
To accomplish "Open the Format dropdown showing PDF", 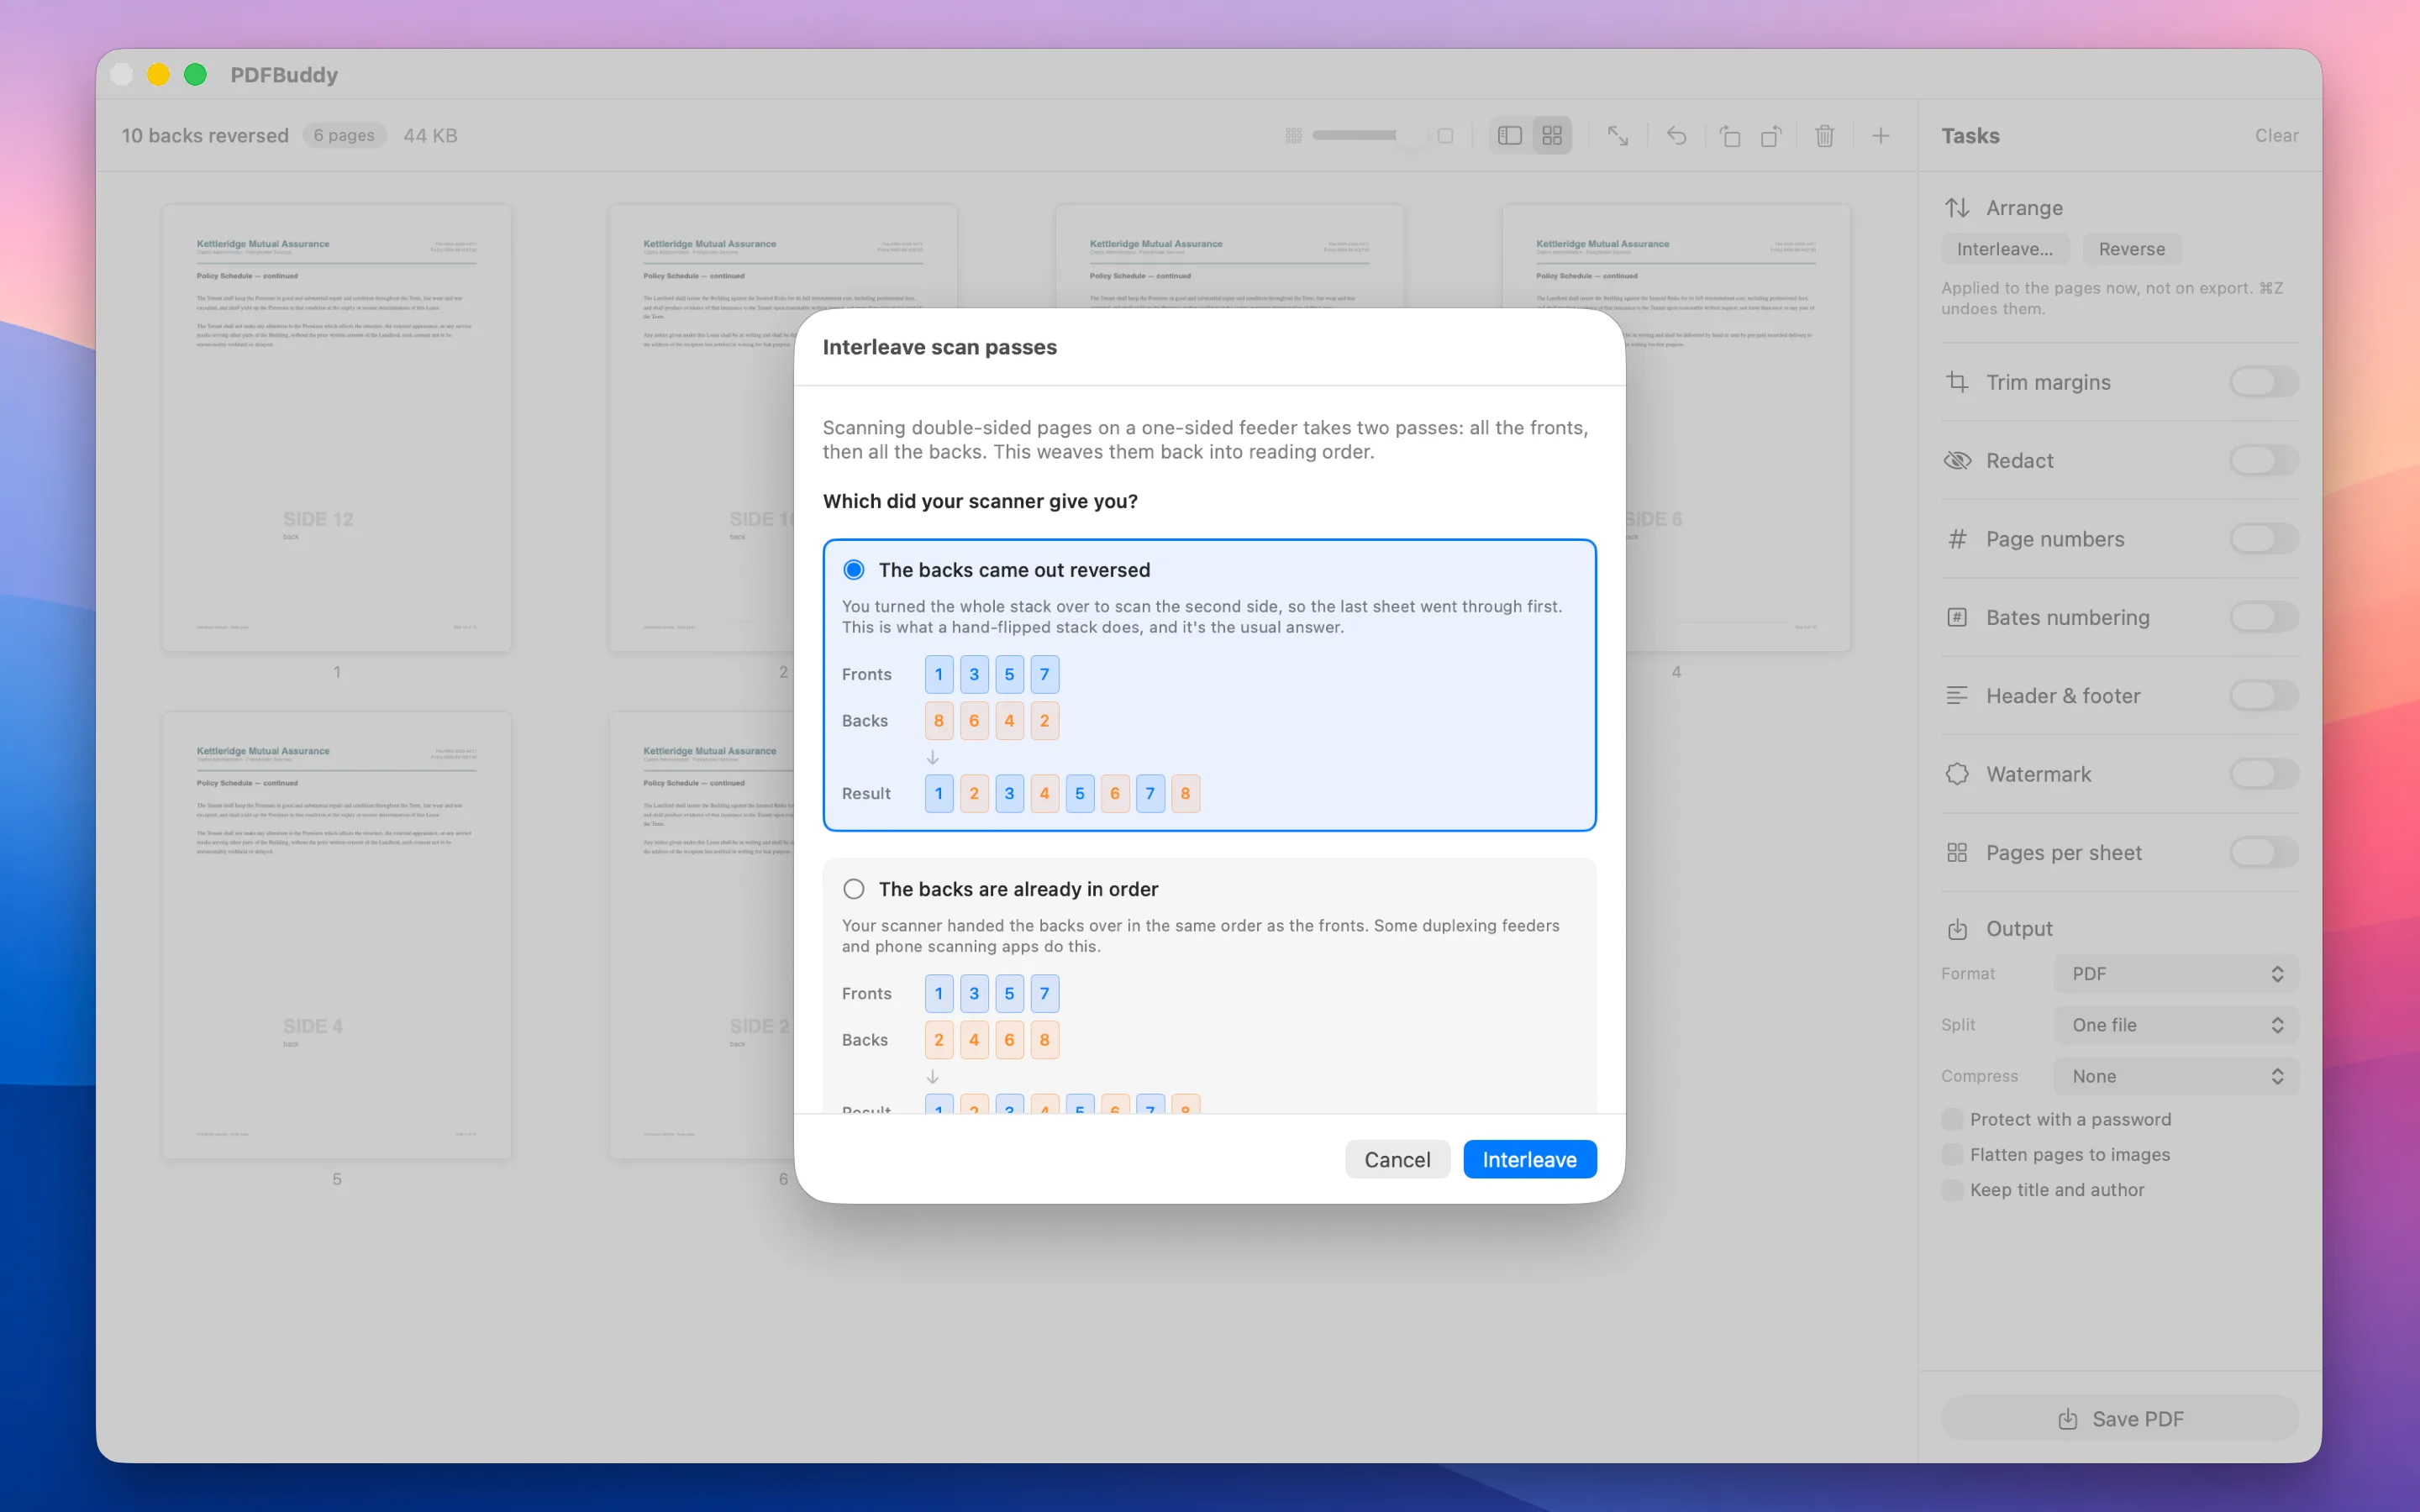I will pyautogui.click(x=2176, y=974).
